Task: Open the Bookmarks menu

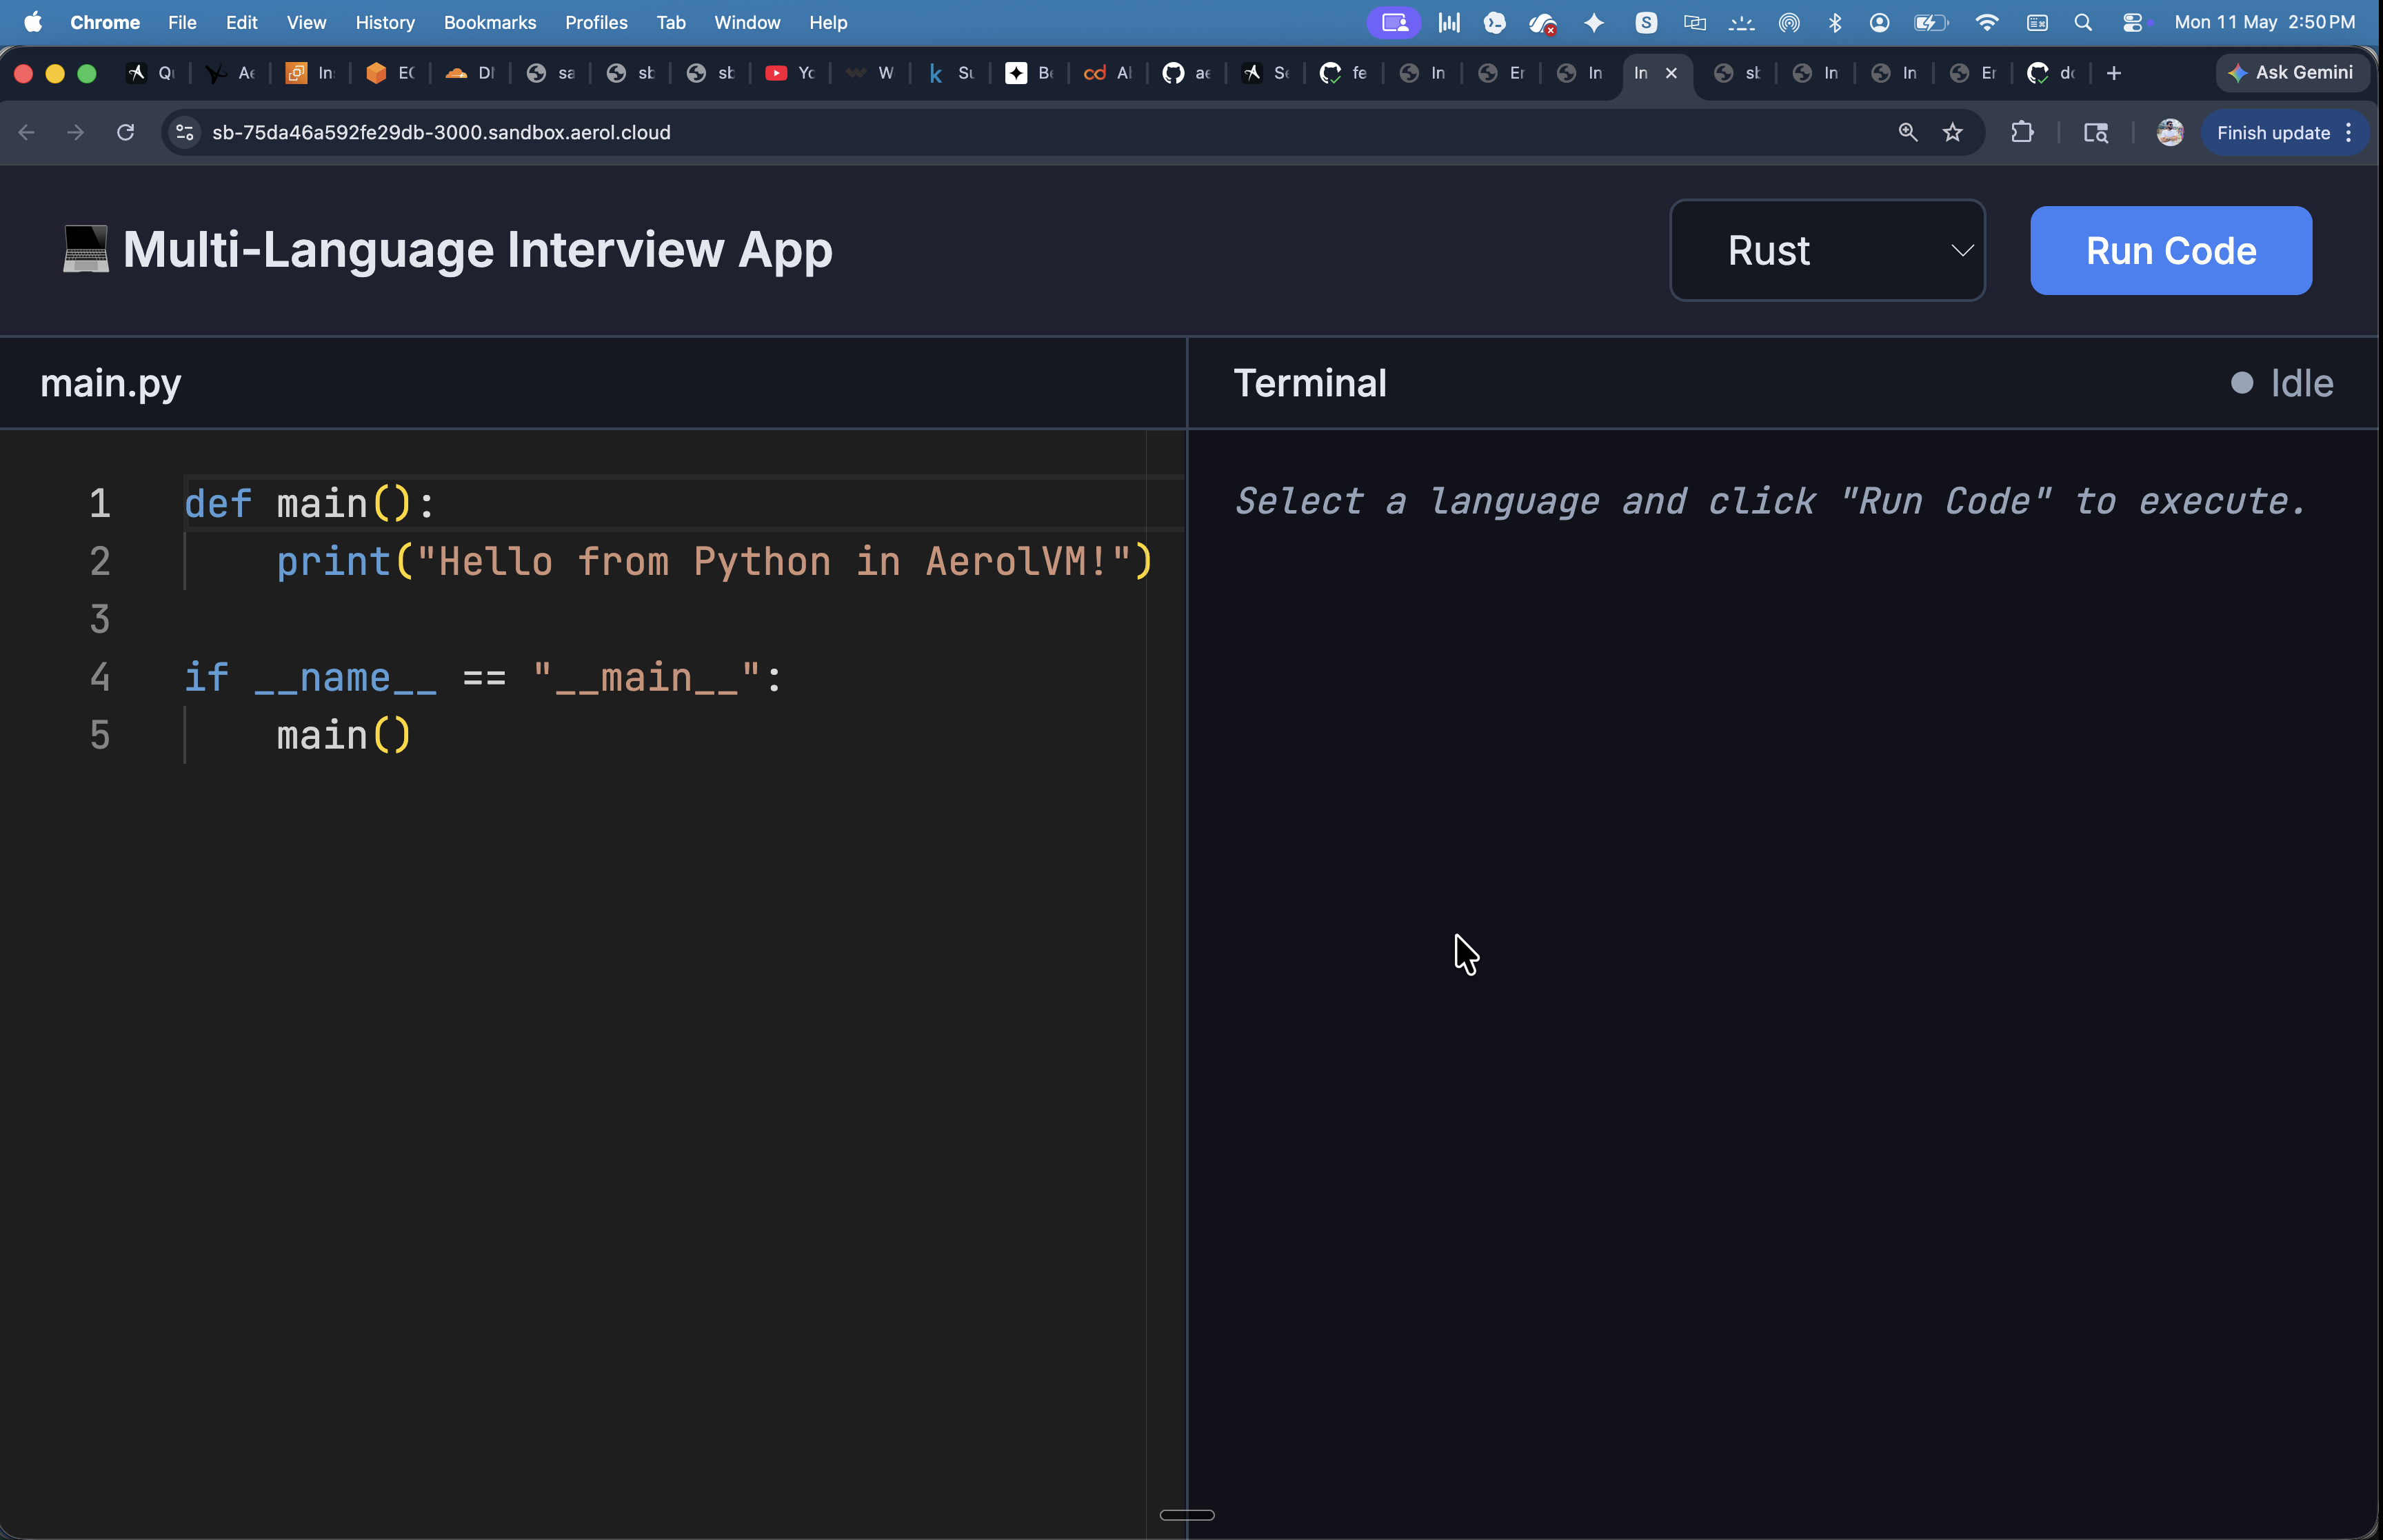Action: (x=490, y=22)
